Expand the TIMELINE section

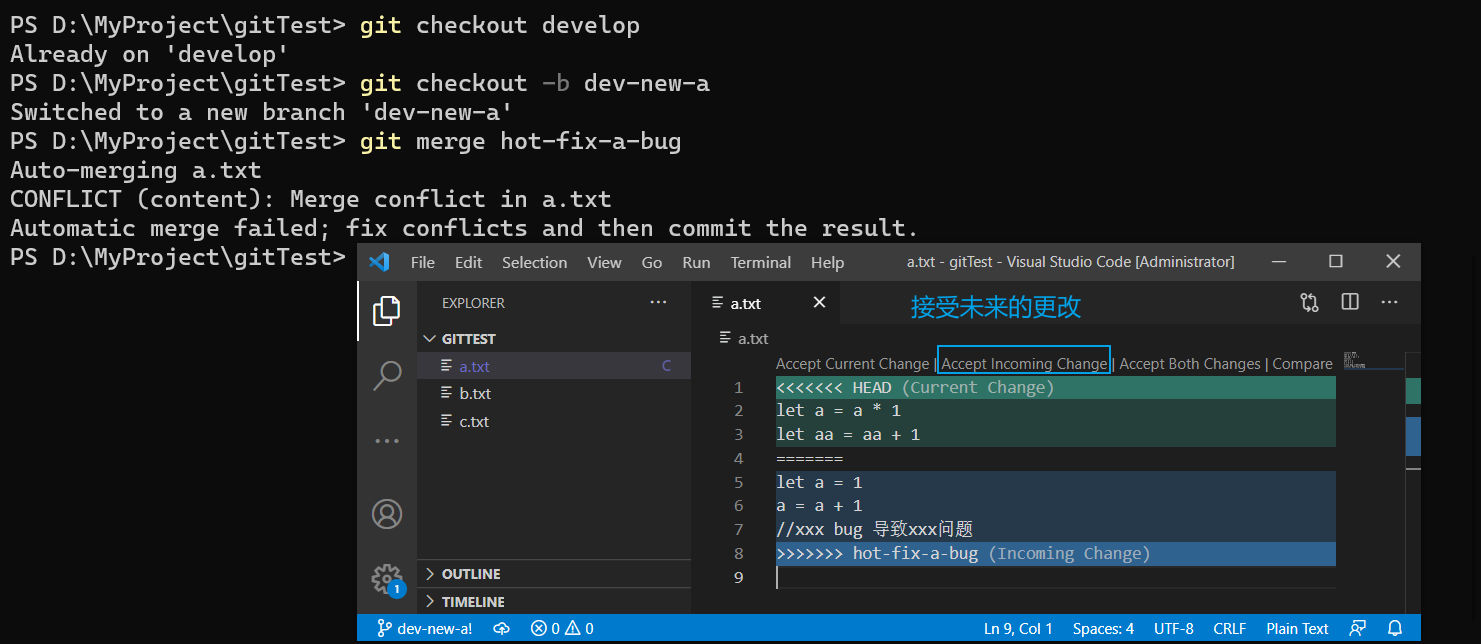click(473, 602)
